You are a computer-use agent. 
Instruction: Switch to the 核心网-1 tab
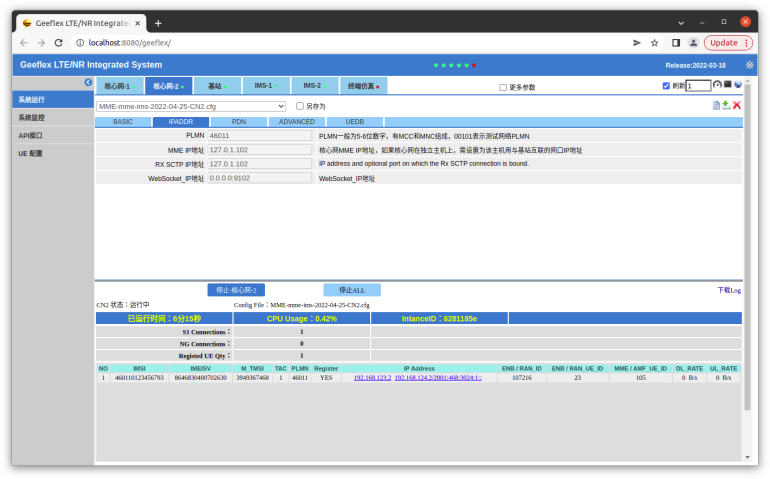point(119,86)
